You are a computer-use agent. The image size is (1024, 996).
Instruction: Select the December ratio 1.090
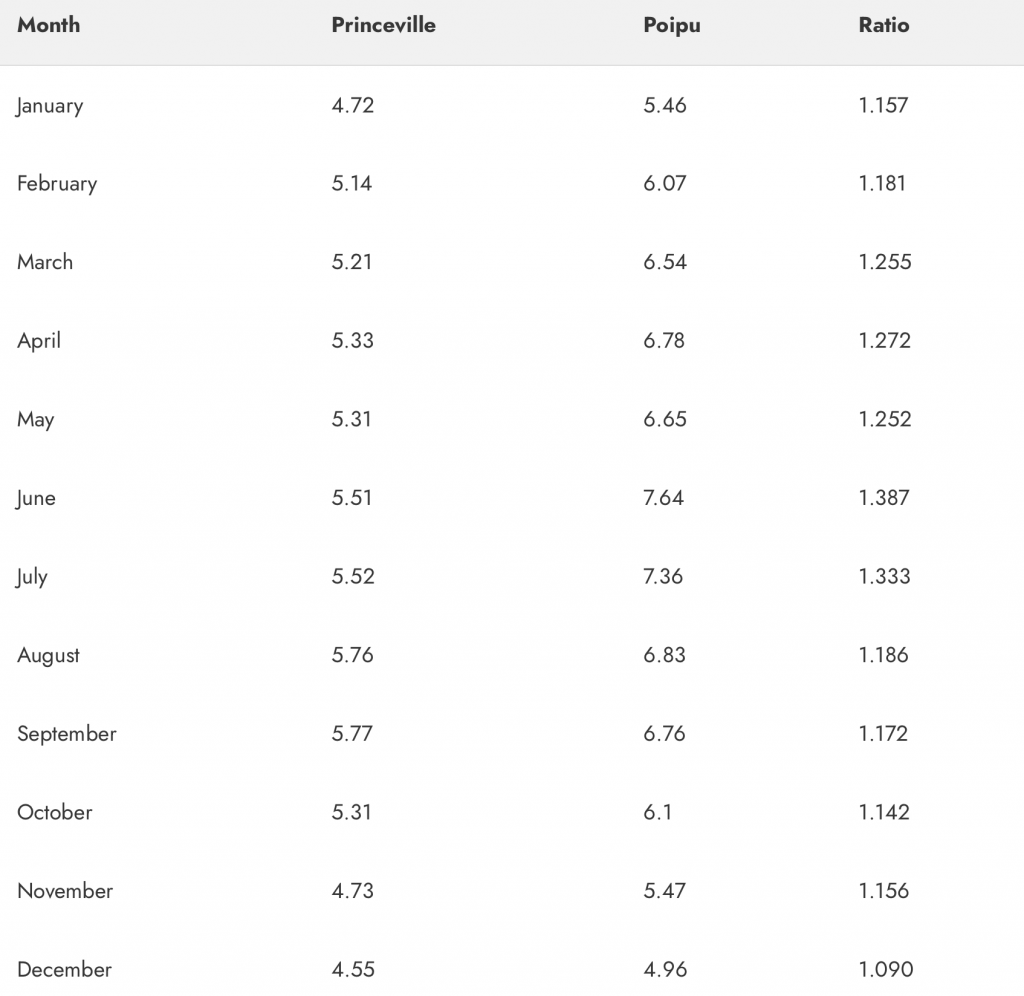click(x=886, y=969)
